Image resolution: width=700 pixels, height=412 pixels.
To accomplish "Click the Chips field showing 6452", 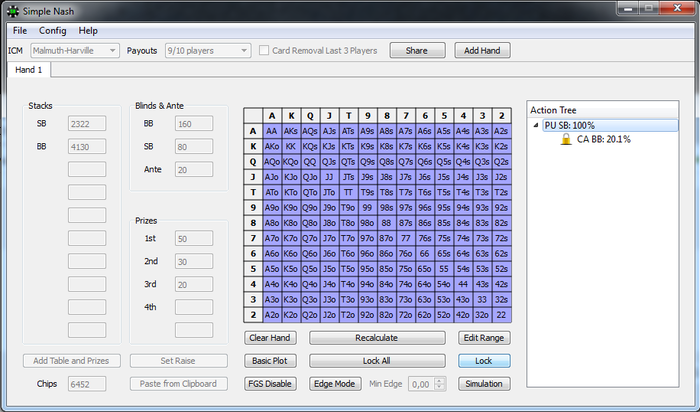I will [87, 384].
